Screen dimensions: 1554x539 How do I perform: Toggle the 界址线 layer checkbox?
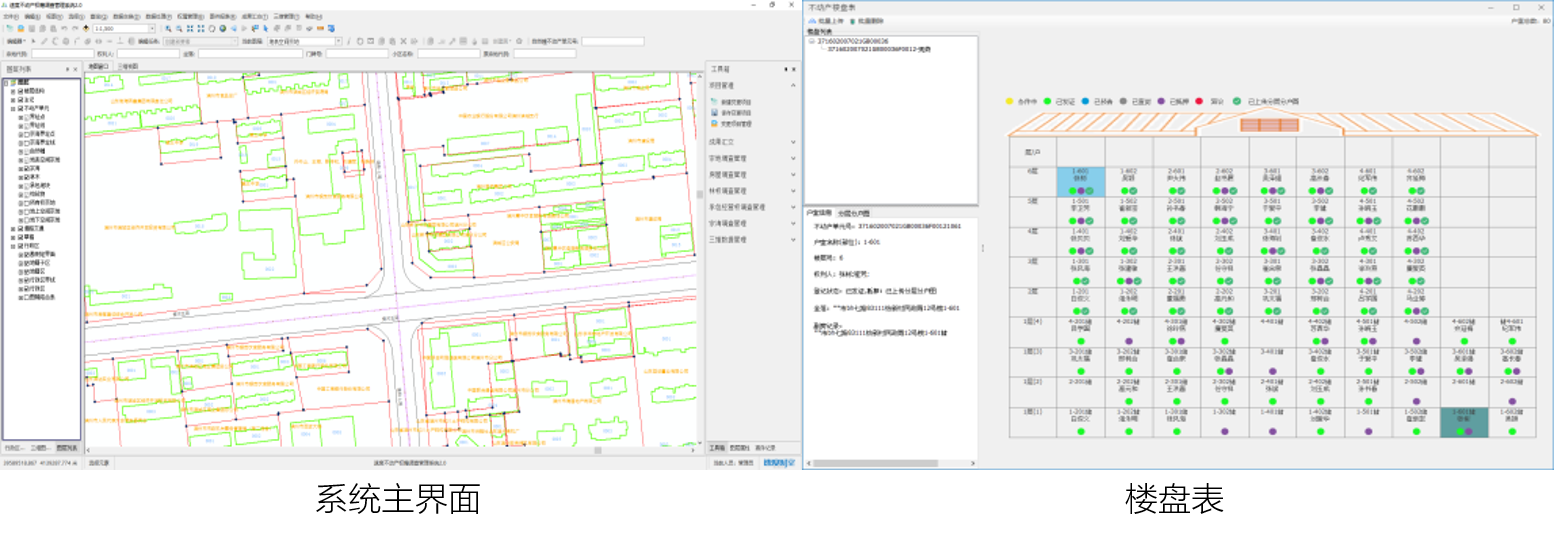[x=28, y=124]
